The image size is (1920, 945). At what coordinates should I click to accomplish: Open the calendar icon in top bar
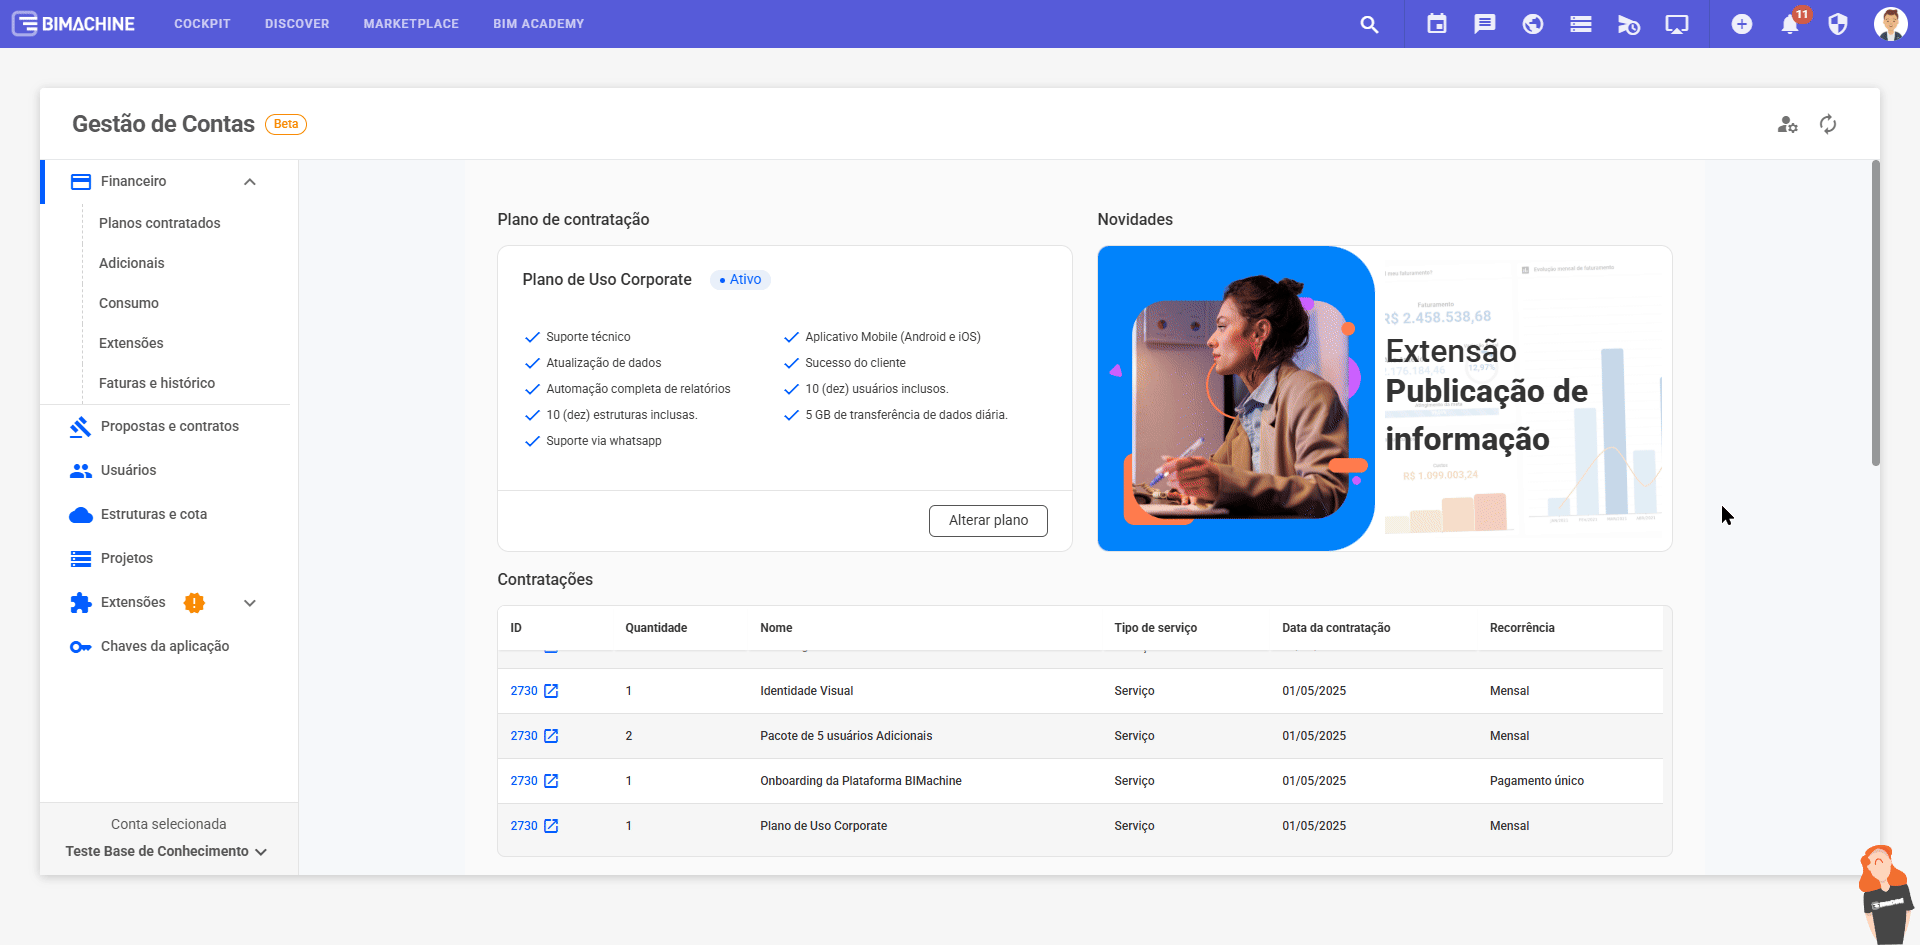point(1436,24)
